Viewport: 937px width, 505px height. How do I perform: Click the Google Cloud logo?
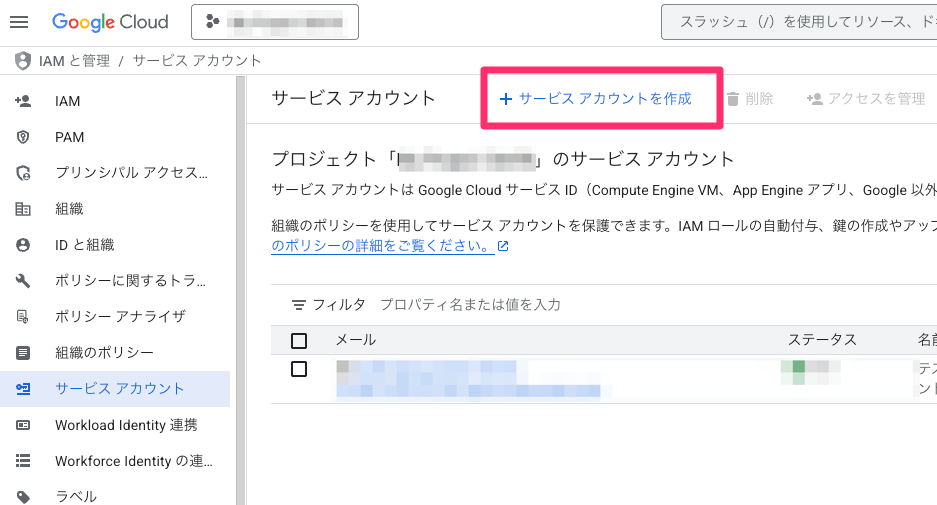point(110,22)
